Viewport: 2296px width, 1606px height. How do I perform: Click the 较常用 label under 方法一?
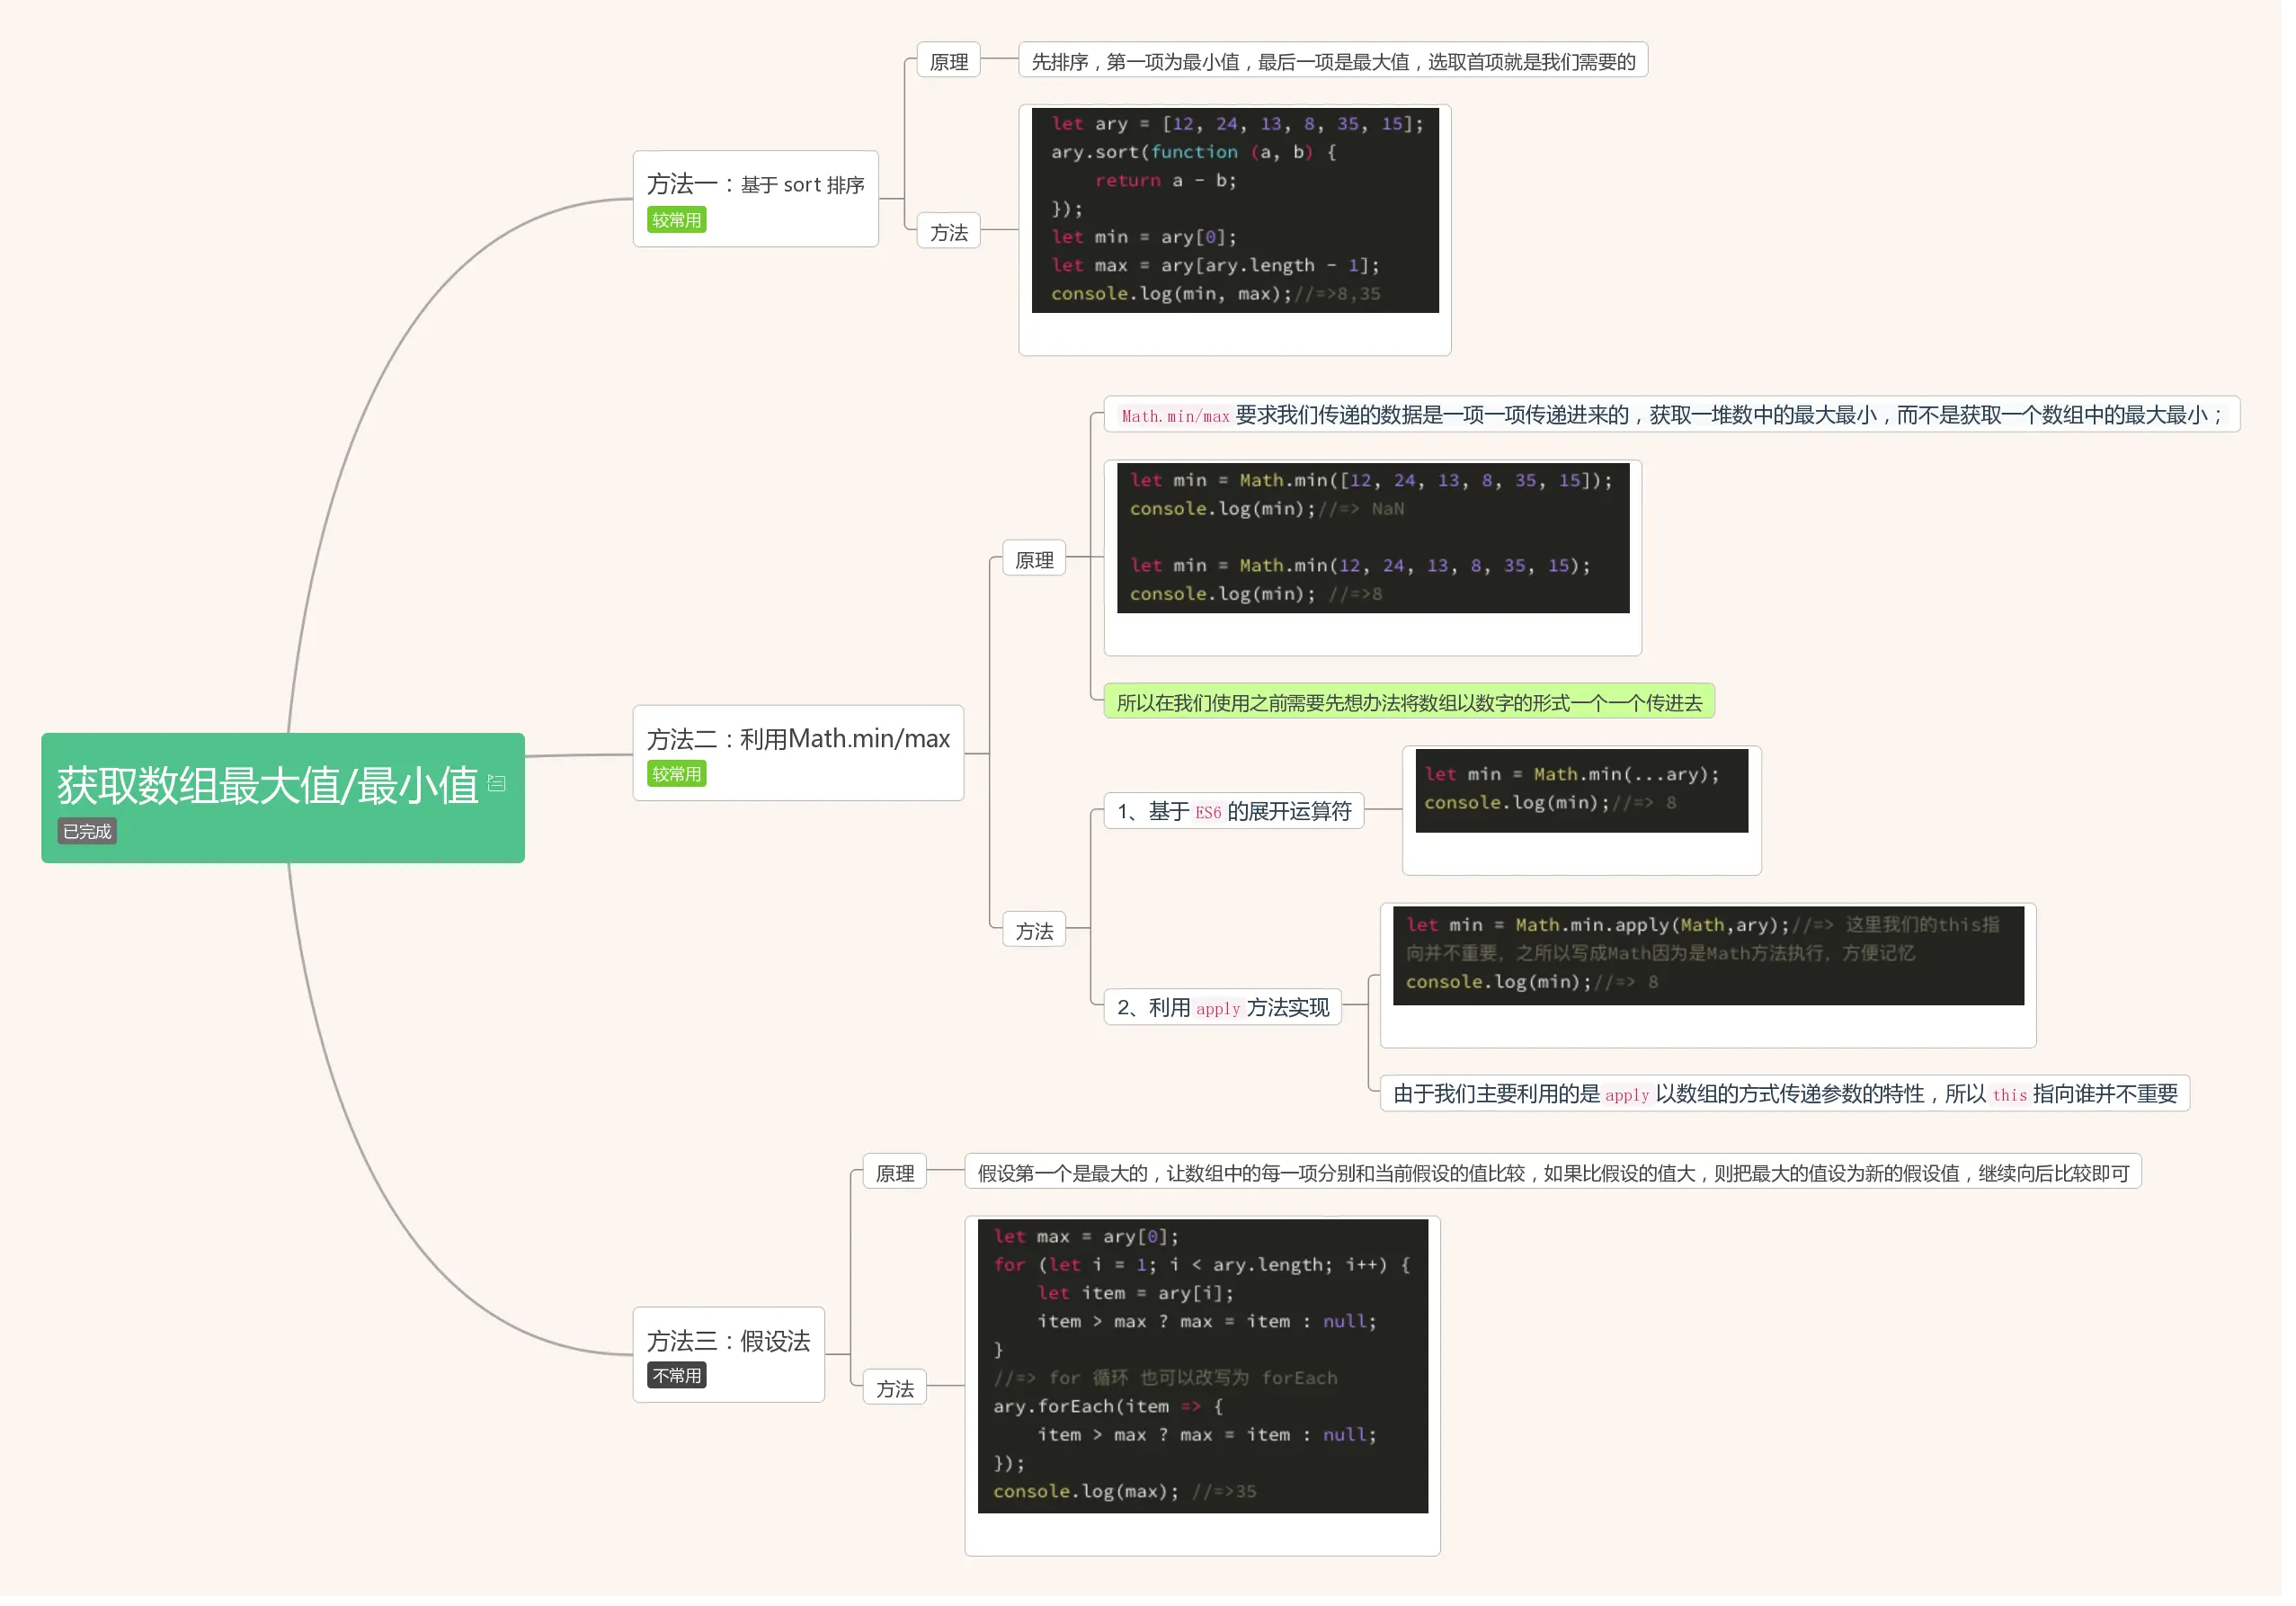coord(677,220)
